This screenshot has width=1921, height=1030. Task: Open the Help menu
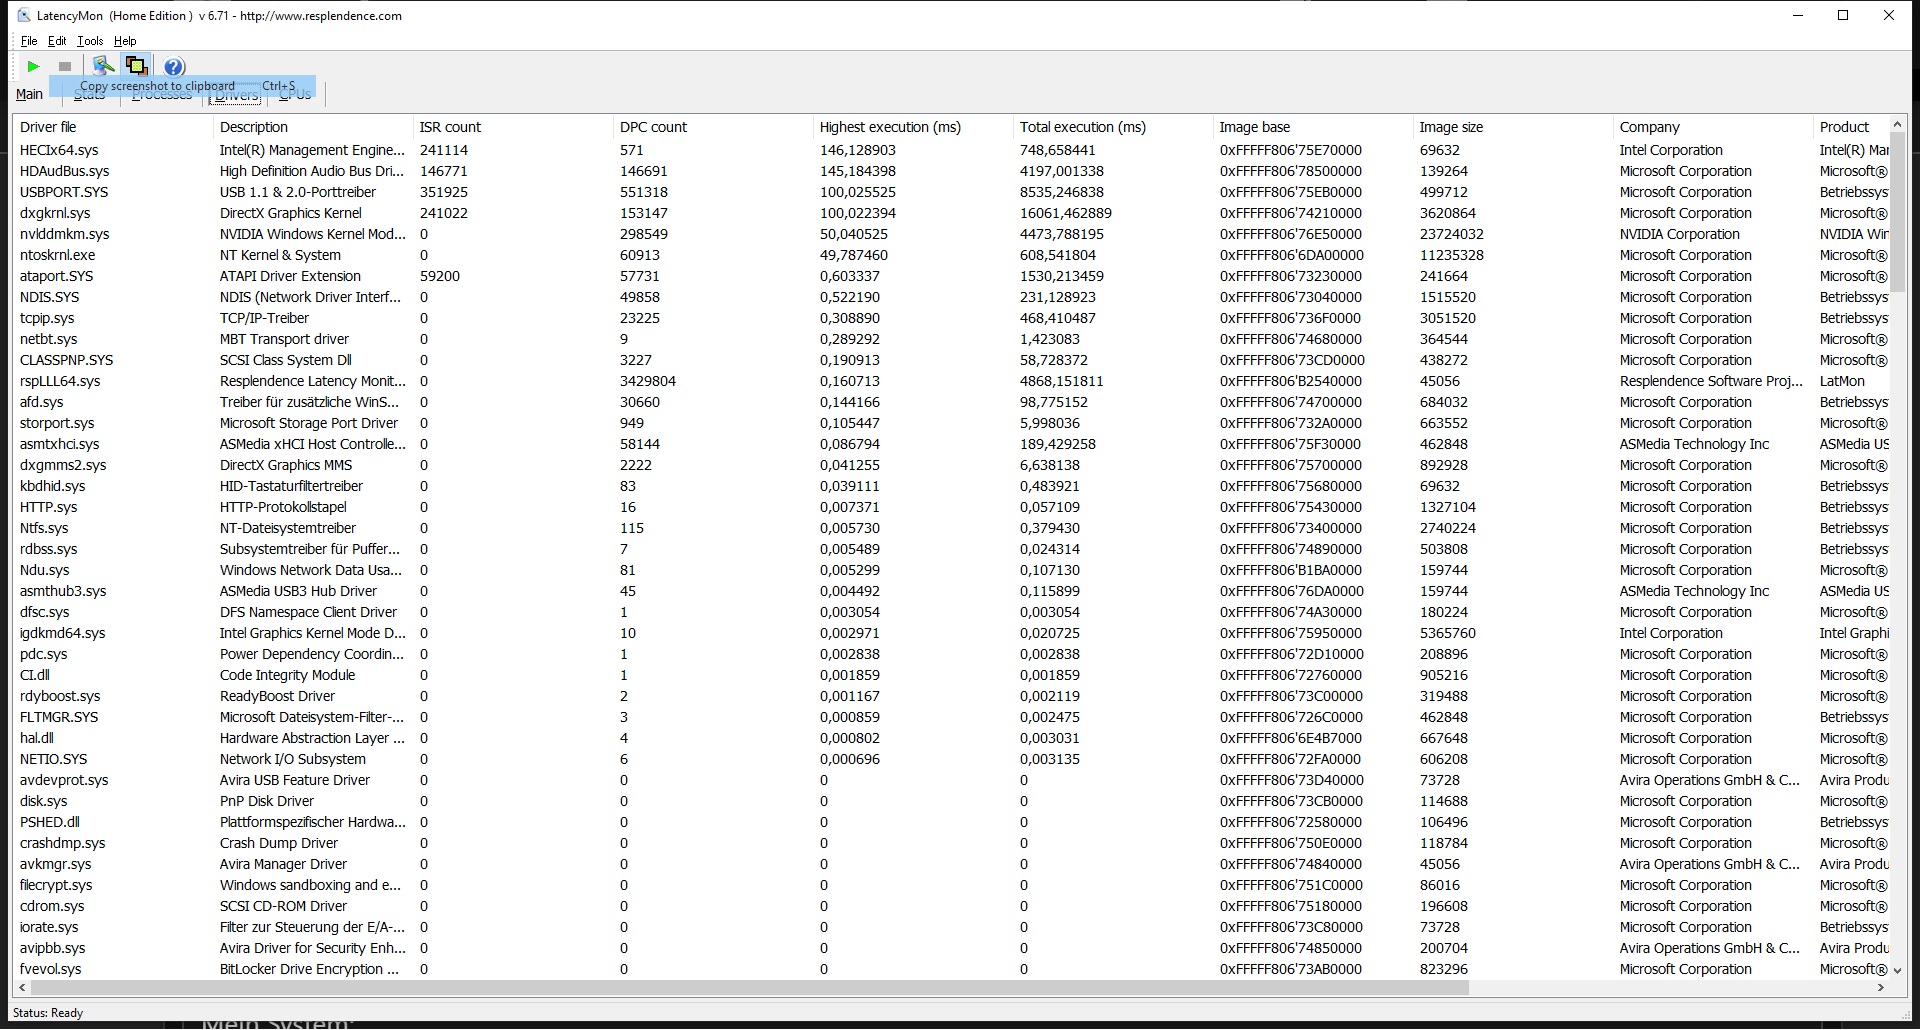point(125,41)
